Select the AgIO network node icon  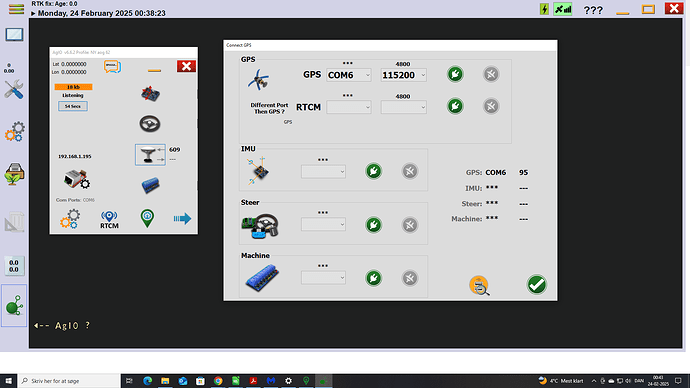pos(14,305)
